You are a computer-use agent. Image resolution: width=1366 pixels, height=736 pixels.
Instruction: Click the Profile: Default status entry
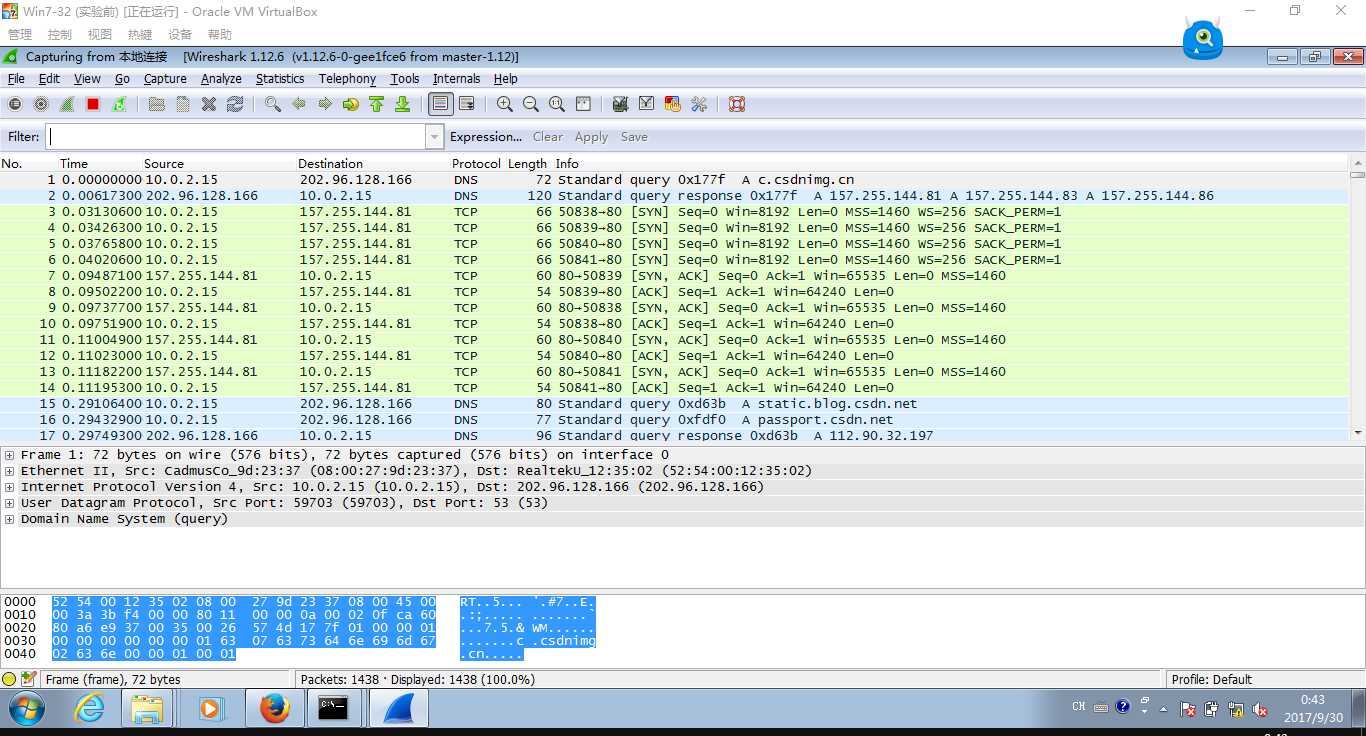(1211, 679)
